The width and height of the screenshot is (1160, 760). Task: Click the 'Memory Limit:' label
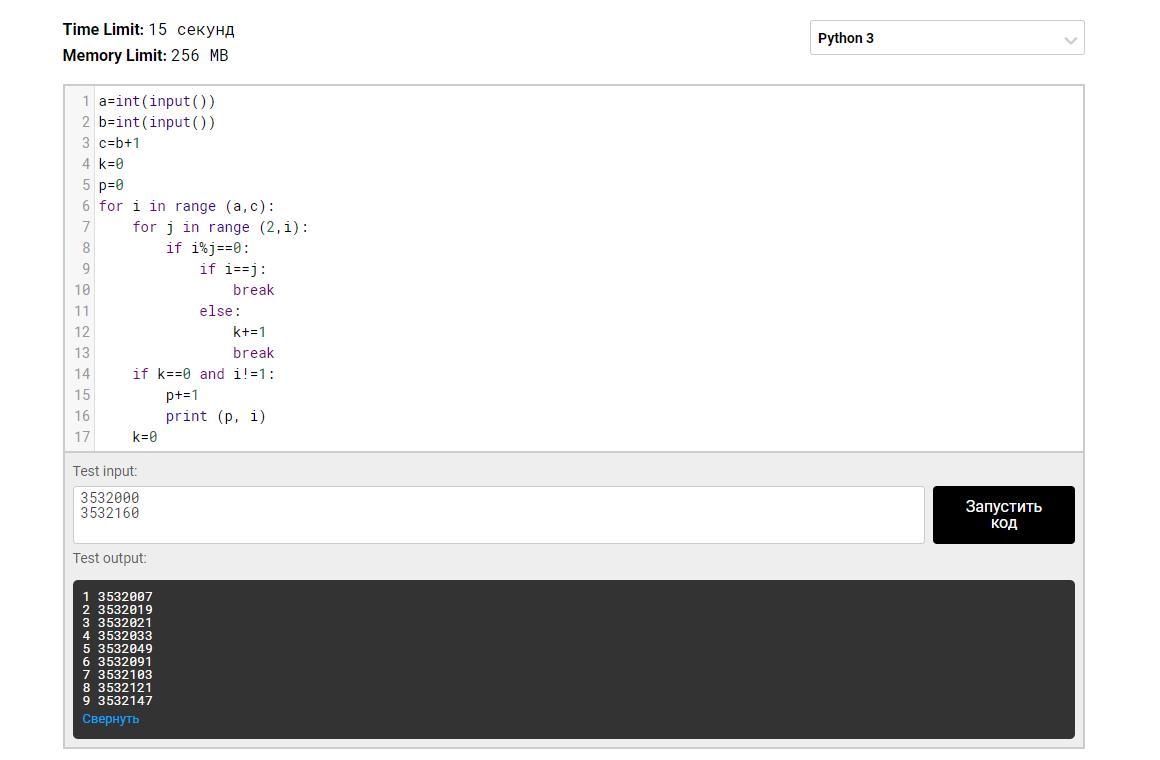(115, 56)
